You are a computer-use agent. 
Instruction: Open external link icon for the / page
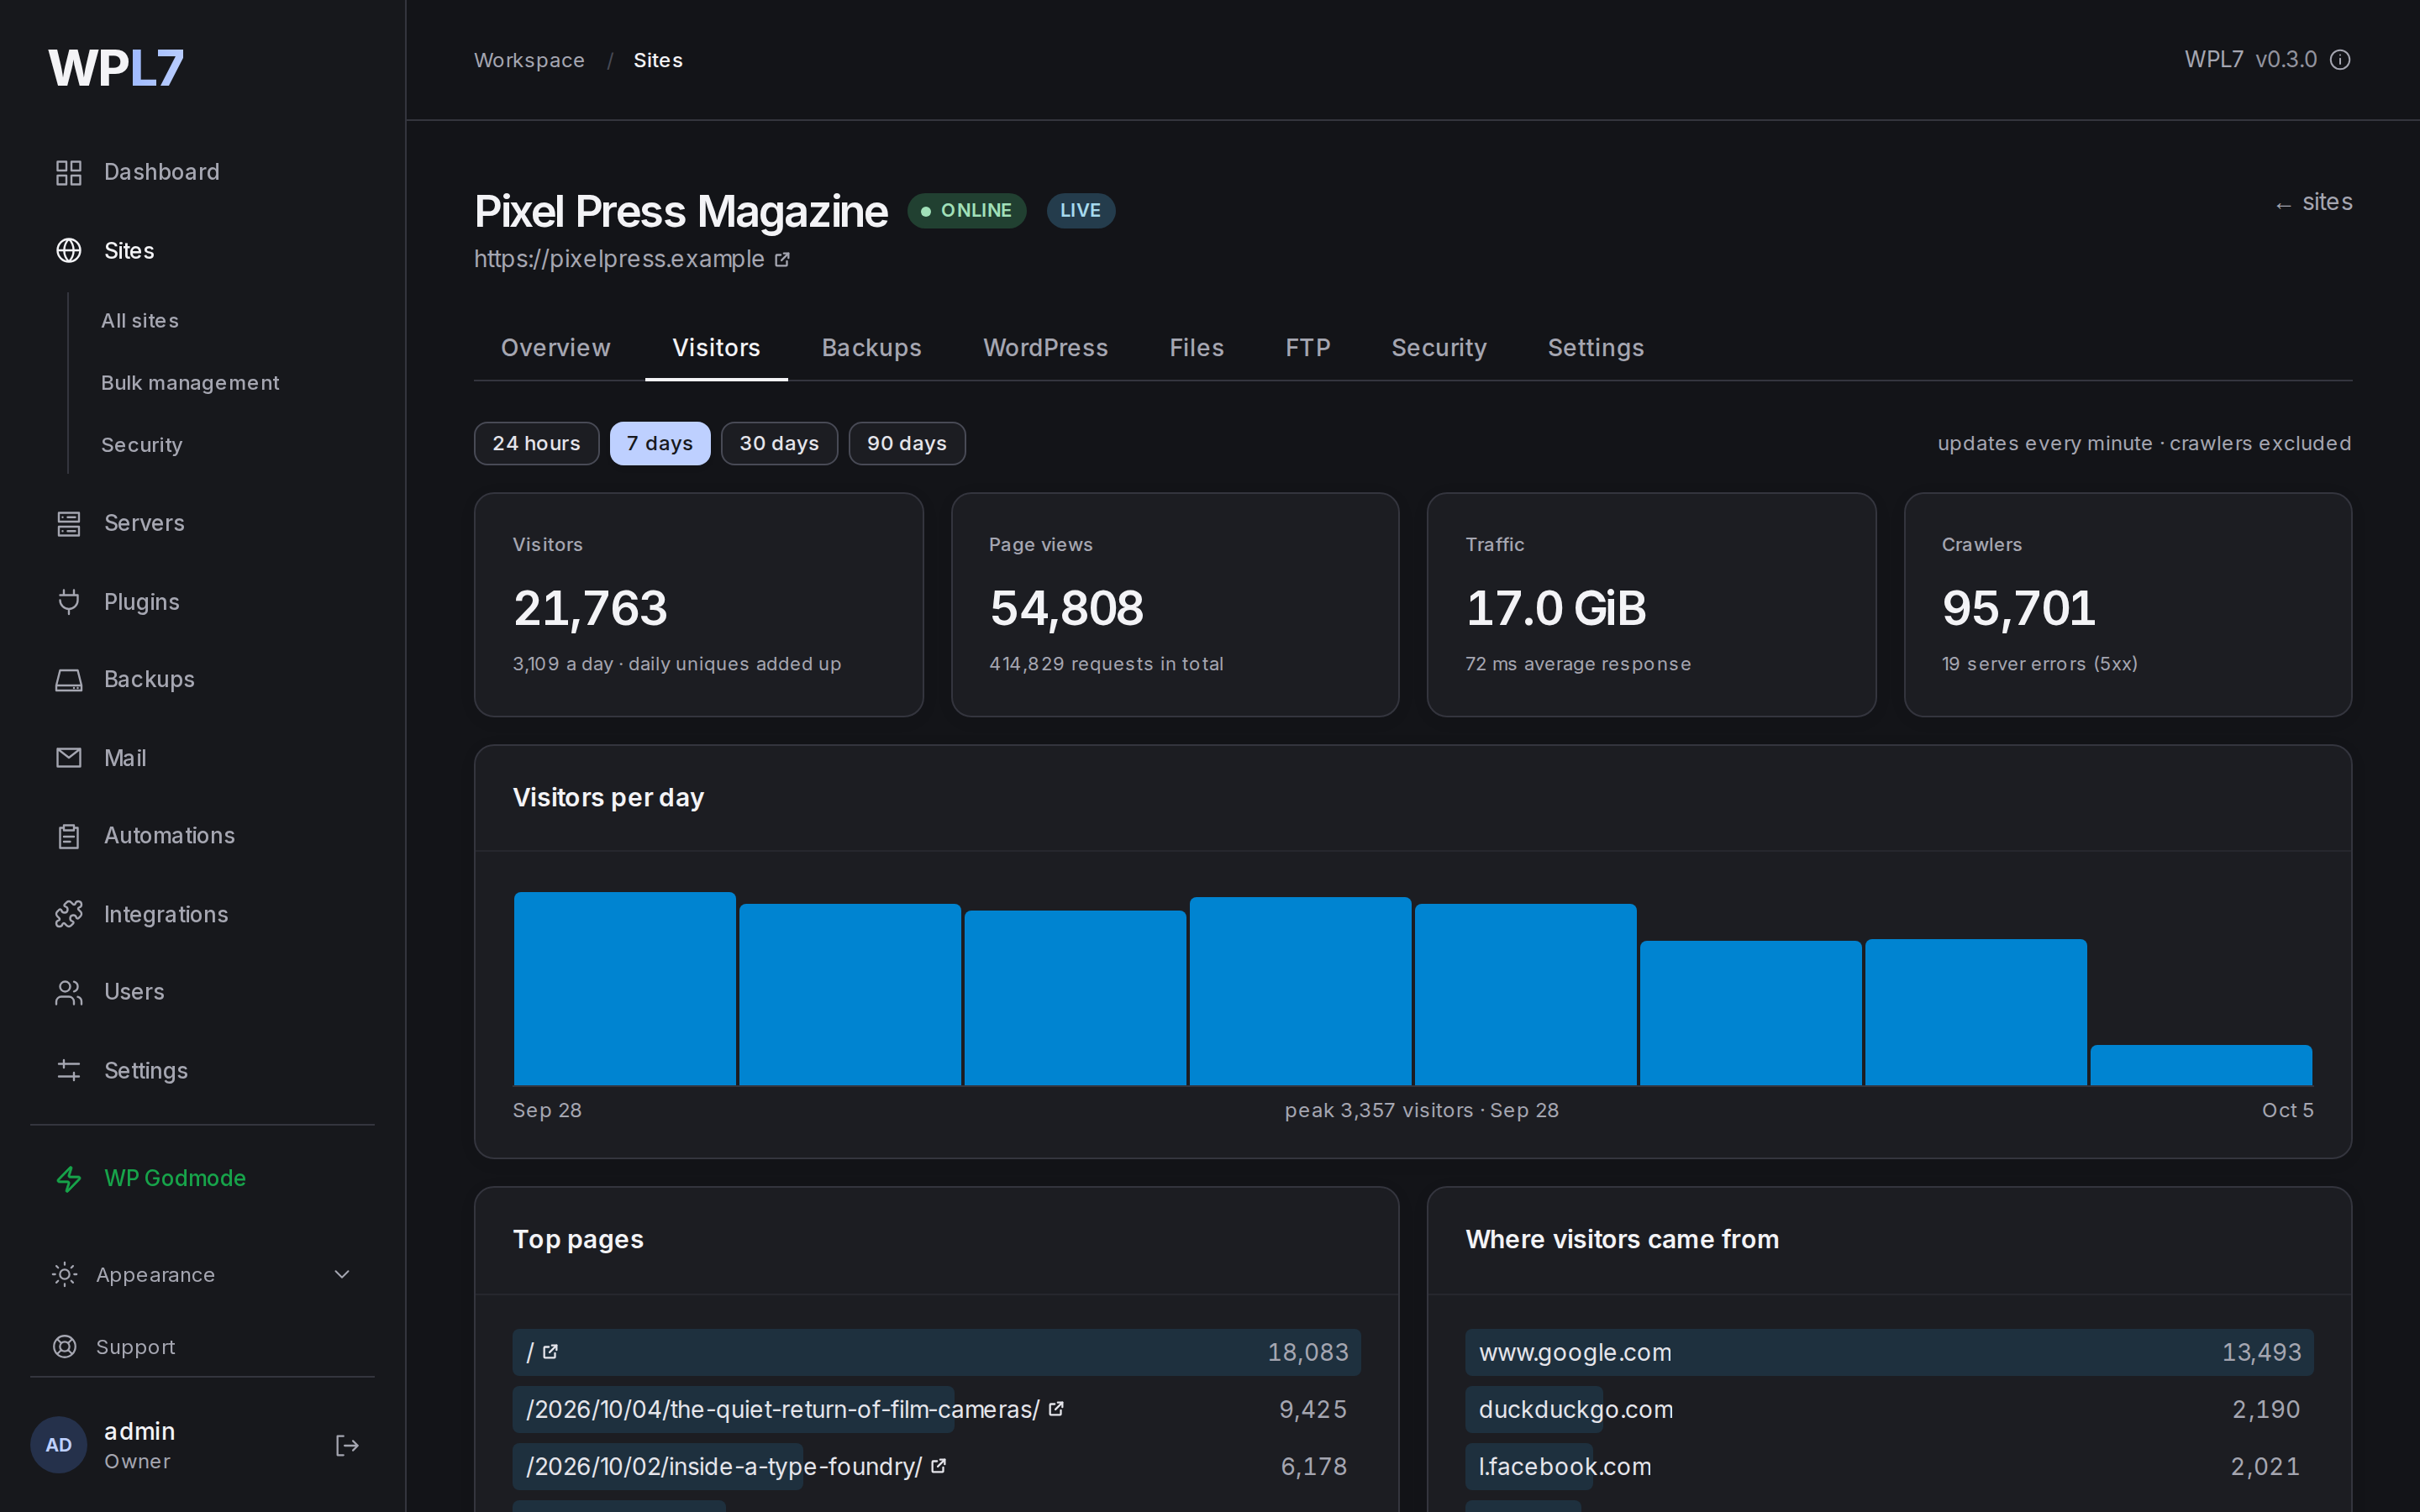(550, 1352)
